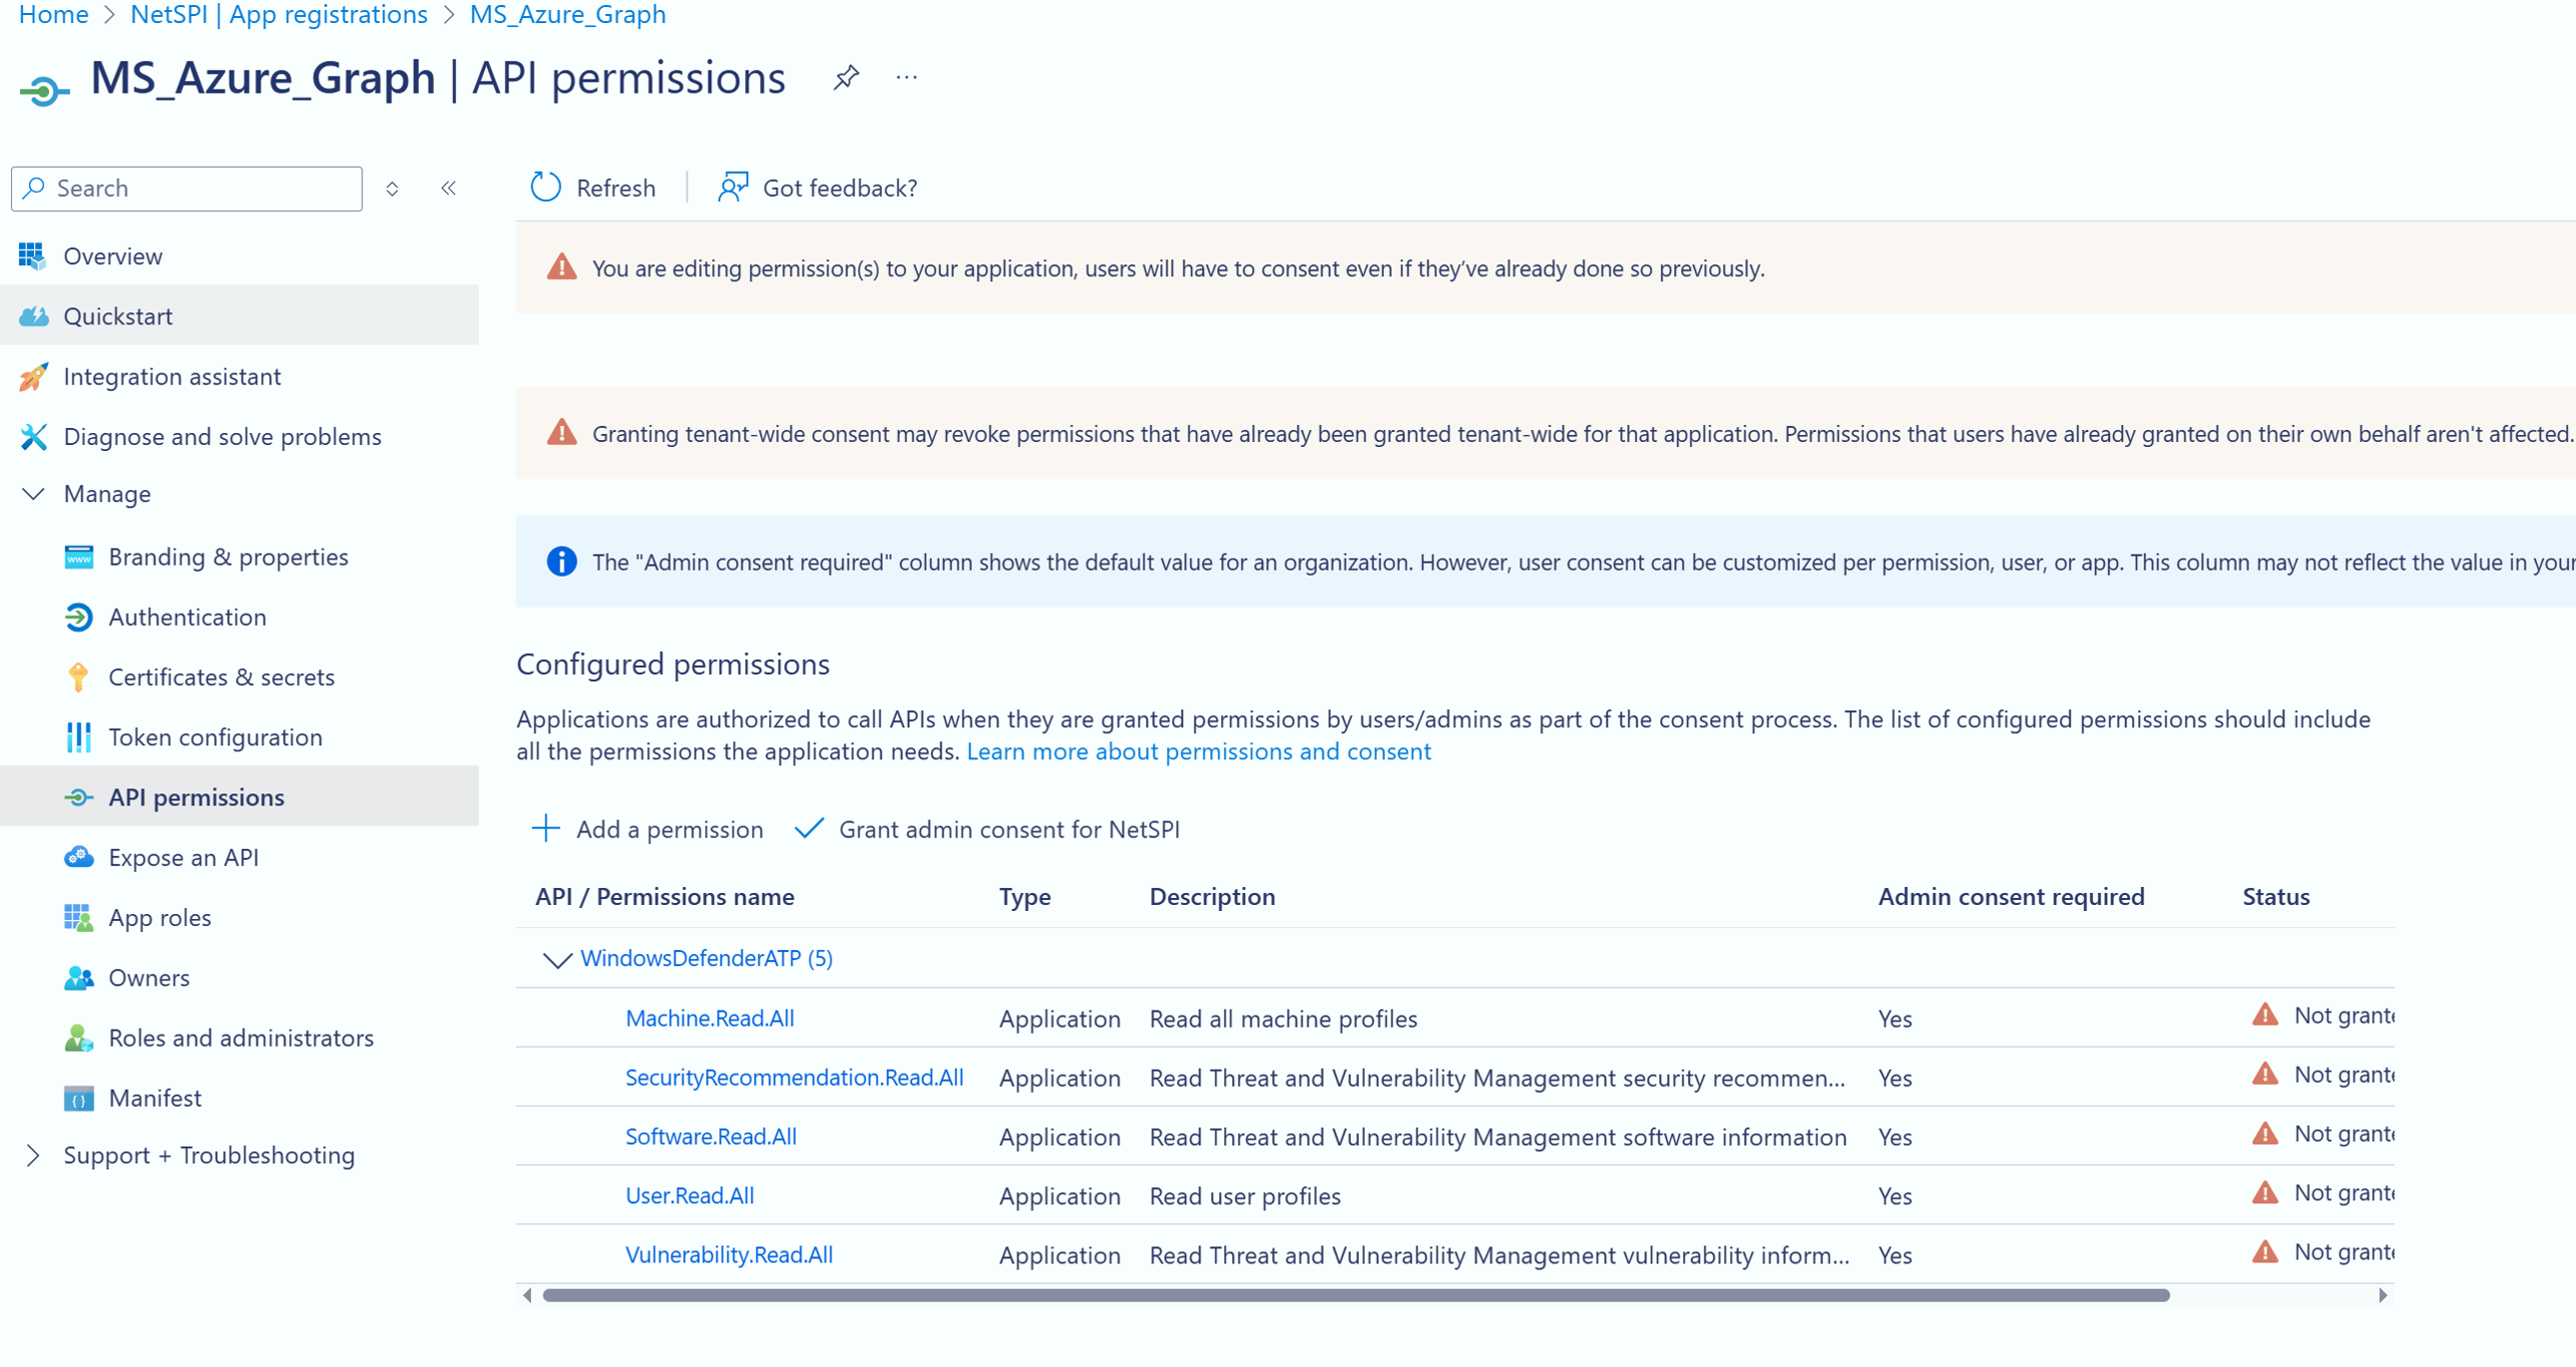Click Got feedback? button

pyautogui.click(x=817, y=187)
